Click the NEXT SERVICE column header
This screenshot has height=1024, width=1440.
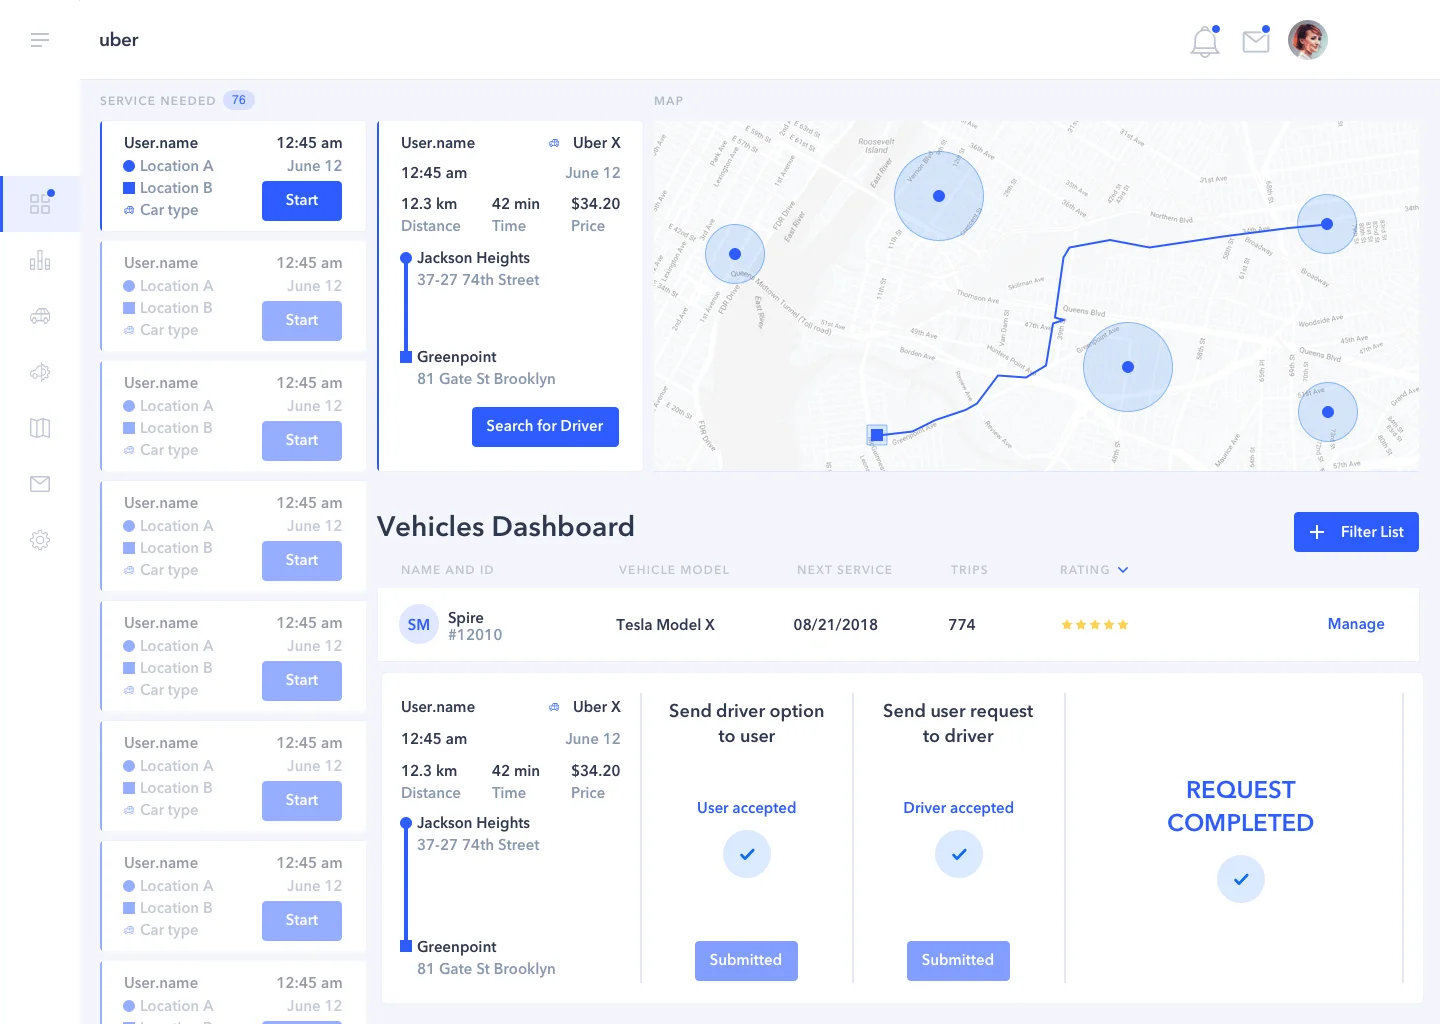pyautogui.click(x=844, y=570)
